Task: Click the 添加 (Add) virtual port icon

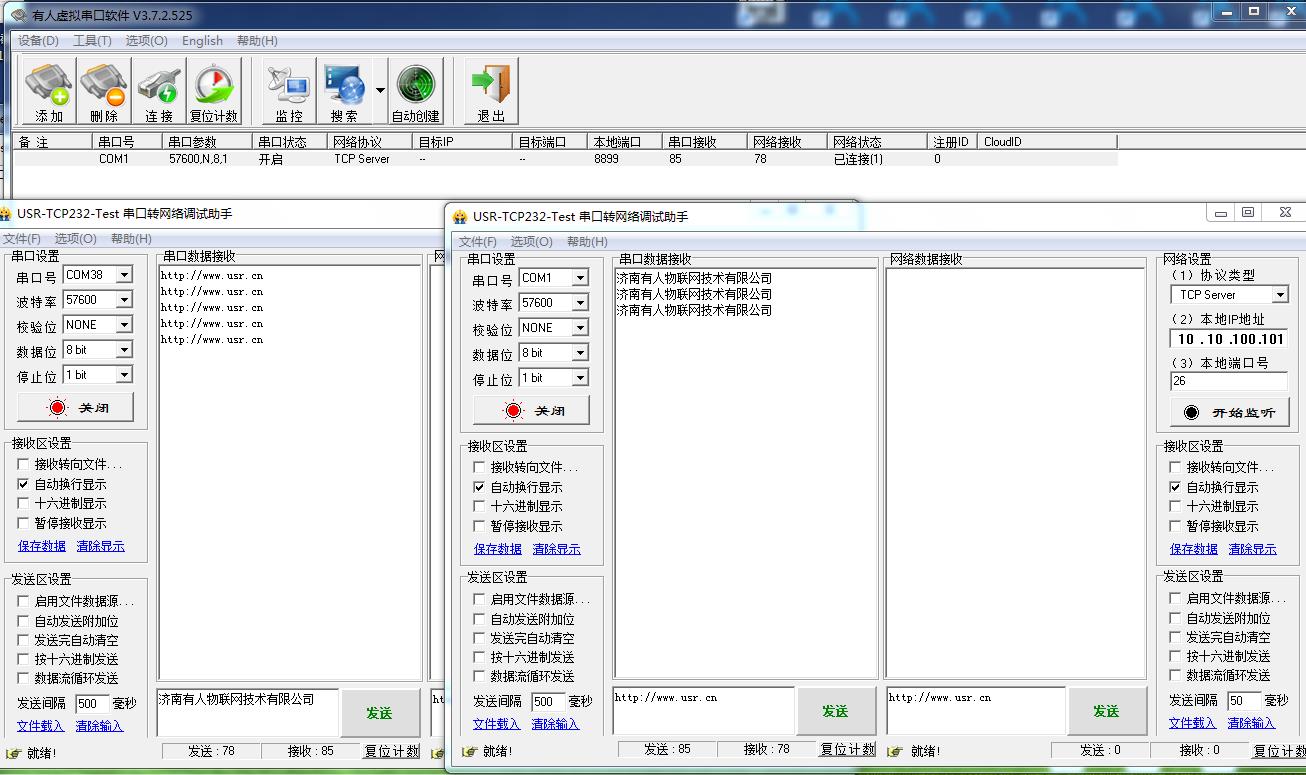Action: point(49,91)
